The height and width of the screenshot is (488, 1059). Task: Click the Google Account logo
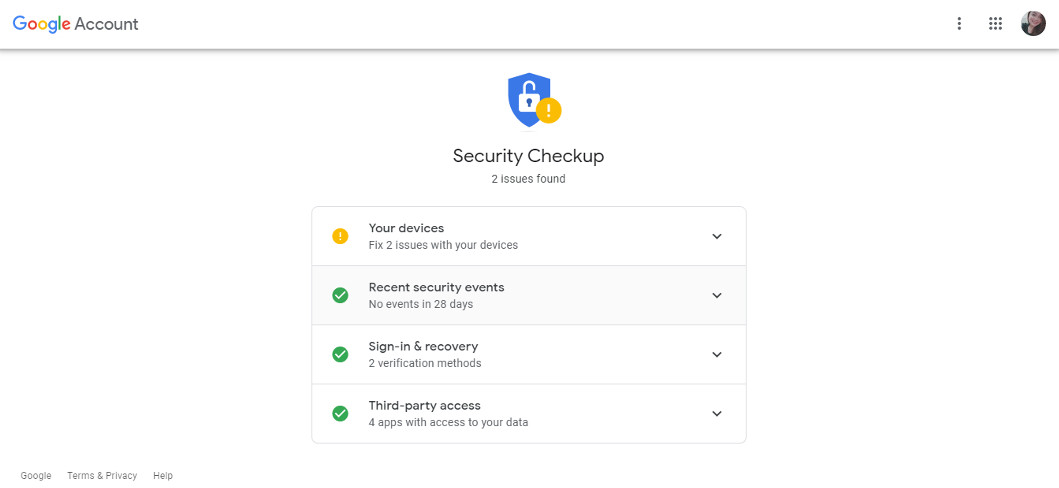[76, 24]
